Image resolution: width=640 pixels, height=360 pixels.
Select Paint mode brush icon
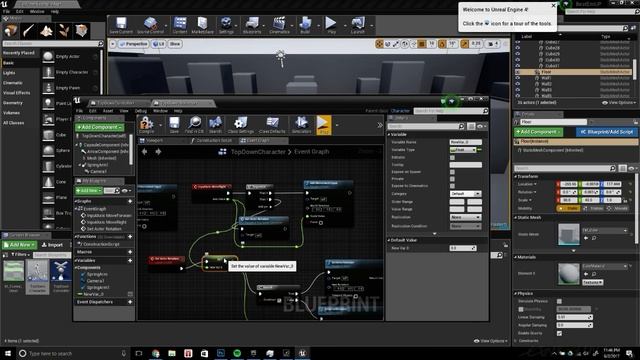click(29, 31)
